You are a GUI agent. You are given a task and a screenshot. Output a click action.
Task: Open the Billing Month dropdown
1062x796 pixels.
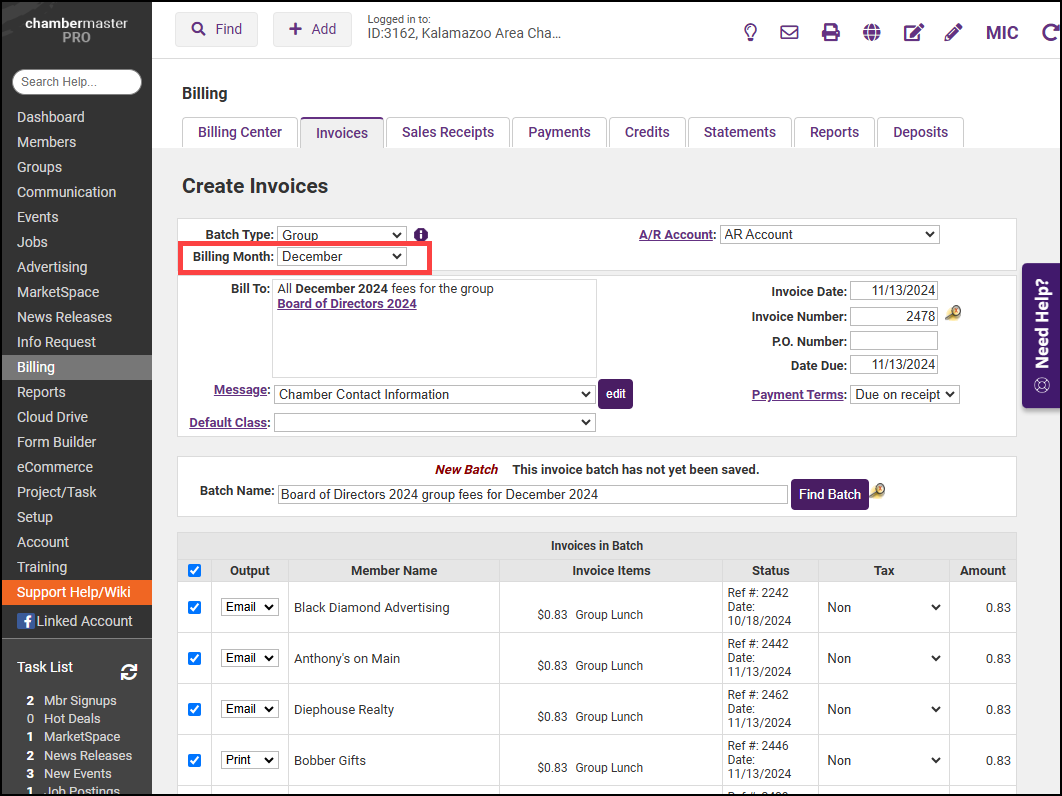(x=342, y=257)
